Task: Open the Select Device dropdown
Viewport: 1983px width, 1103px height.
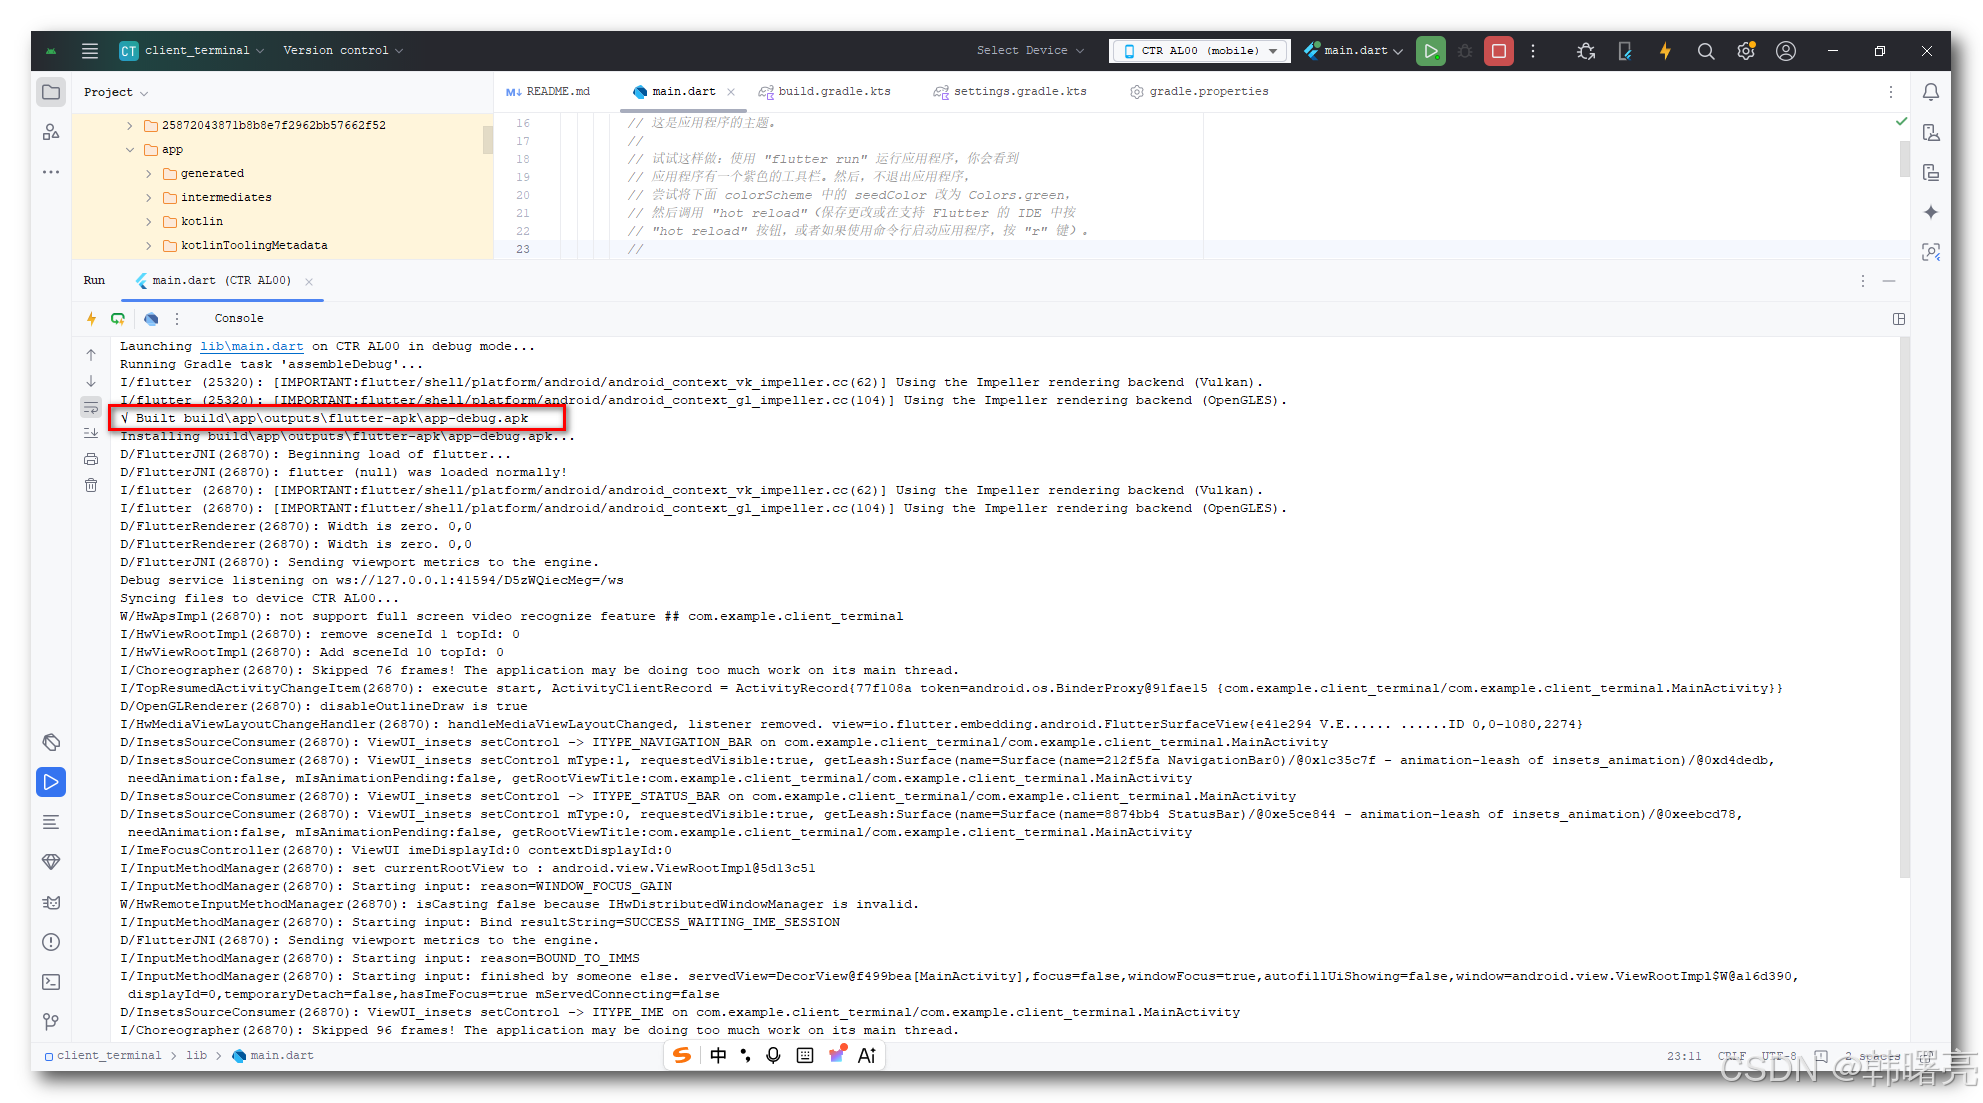Action: point(1029,50)
